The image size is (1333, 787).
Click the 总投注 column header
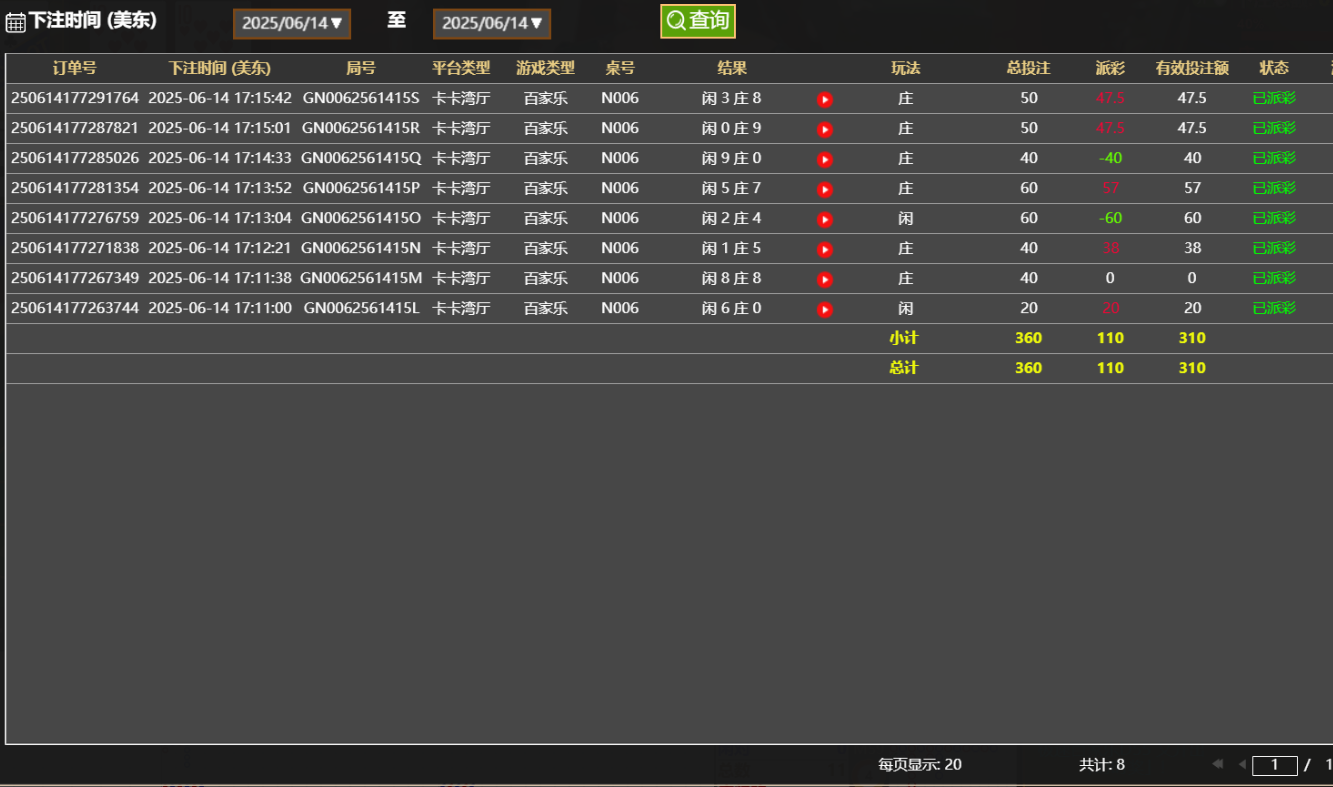pyautogui.click(x=1028, y=68)
